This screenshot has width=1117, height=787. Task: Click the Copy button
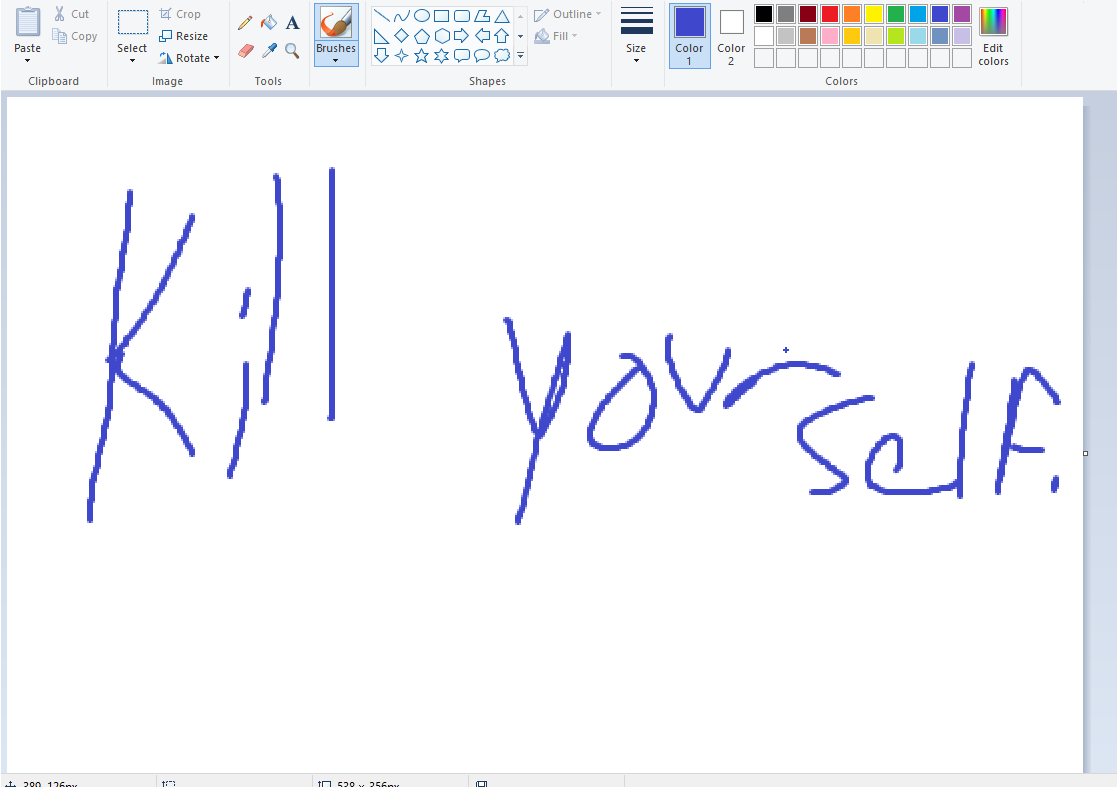point(74,36)
